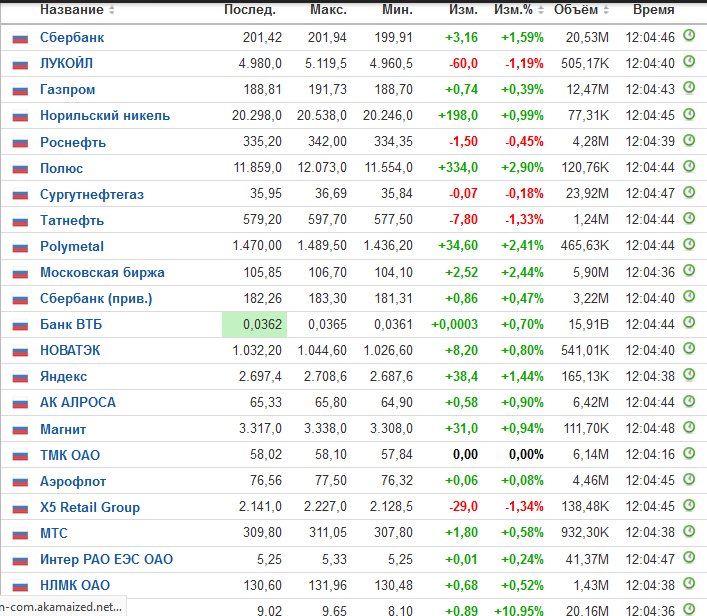
Task: Open the Интер РАО ЕЭС ОАО link
Action: pos(106,559)
